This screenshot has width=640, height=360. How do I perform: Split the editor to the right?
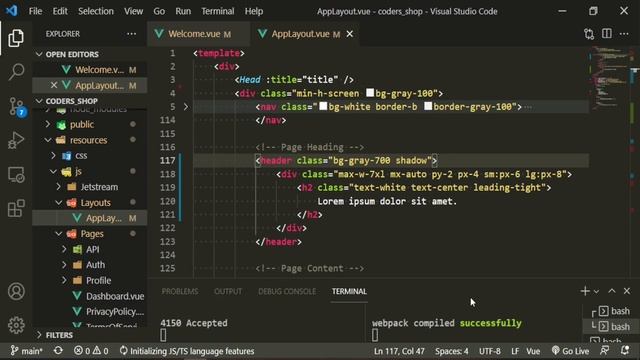click(607, 33)
